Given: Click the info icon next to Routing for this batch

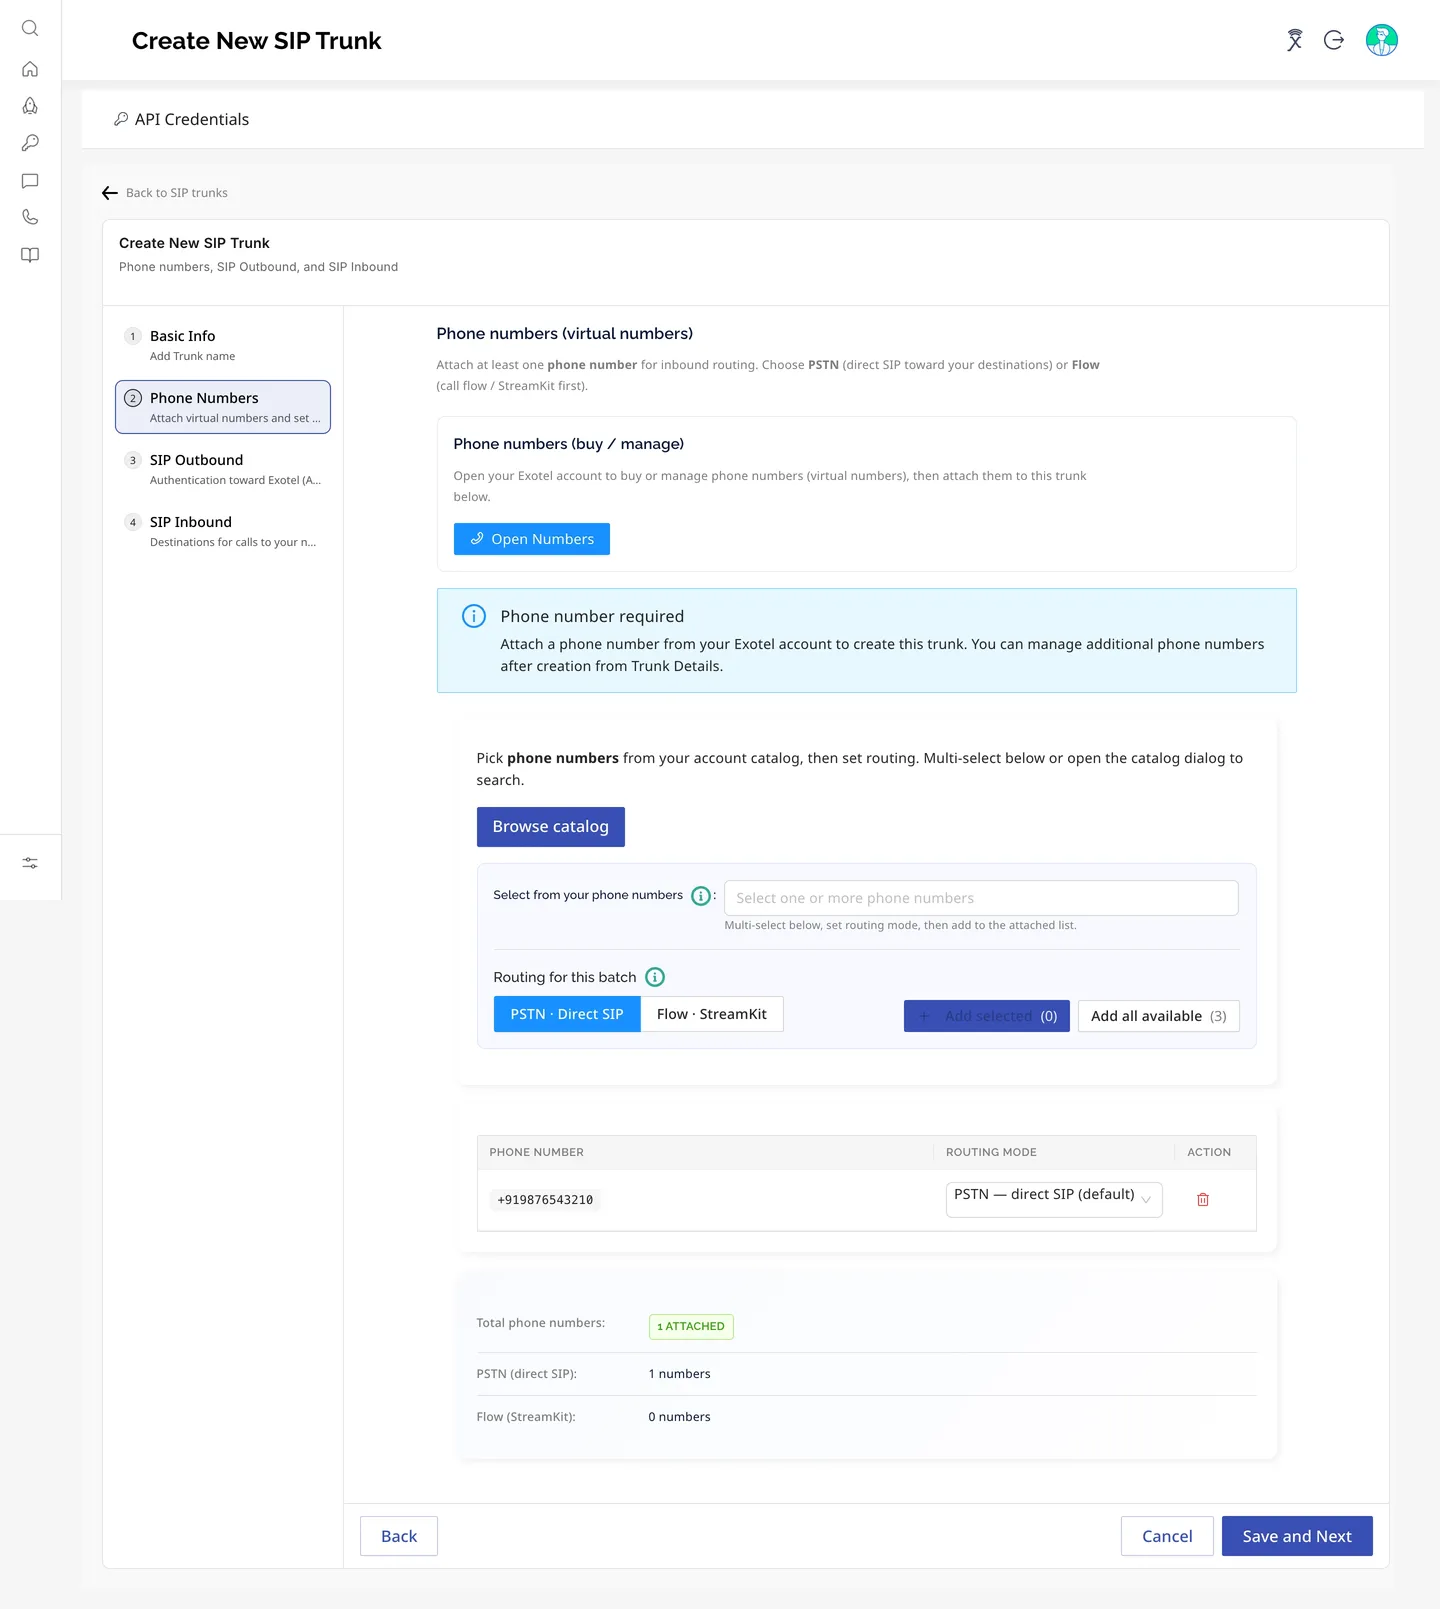Looking at the screenshot, I should click(655, 977).
